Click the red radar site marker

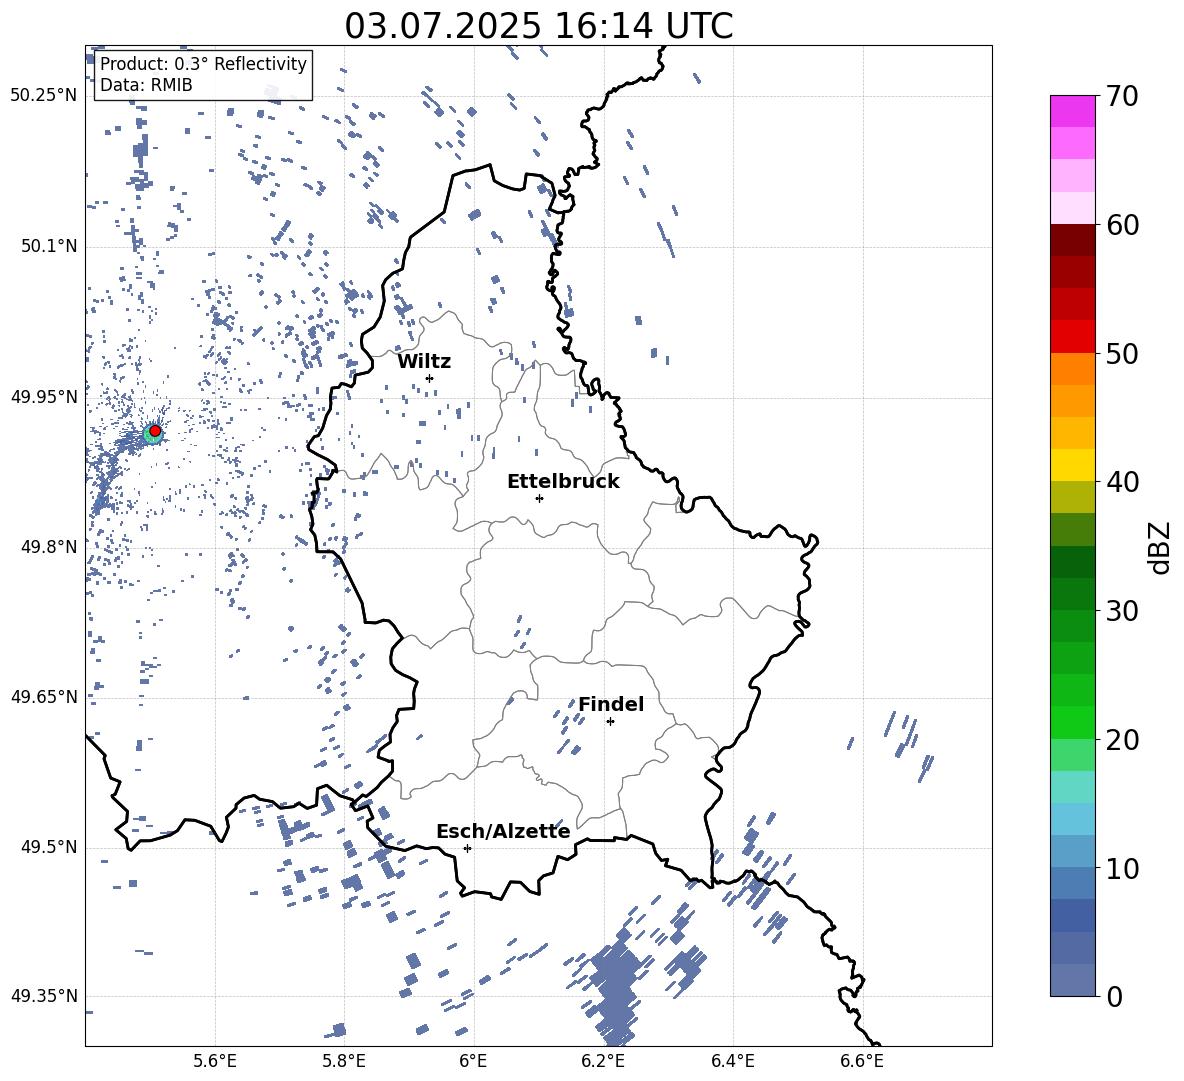point(155,431)
